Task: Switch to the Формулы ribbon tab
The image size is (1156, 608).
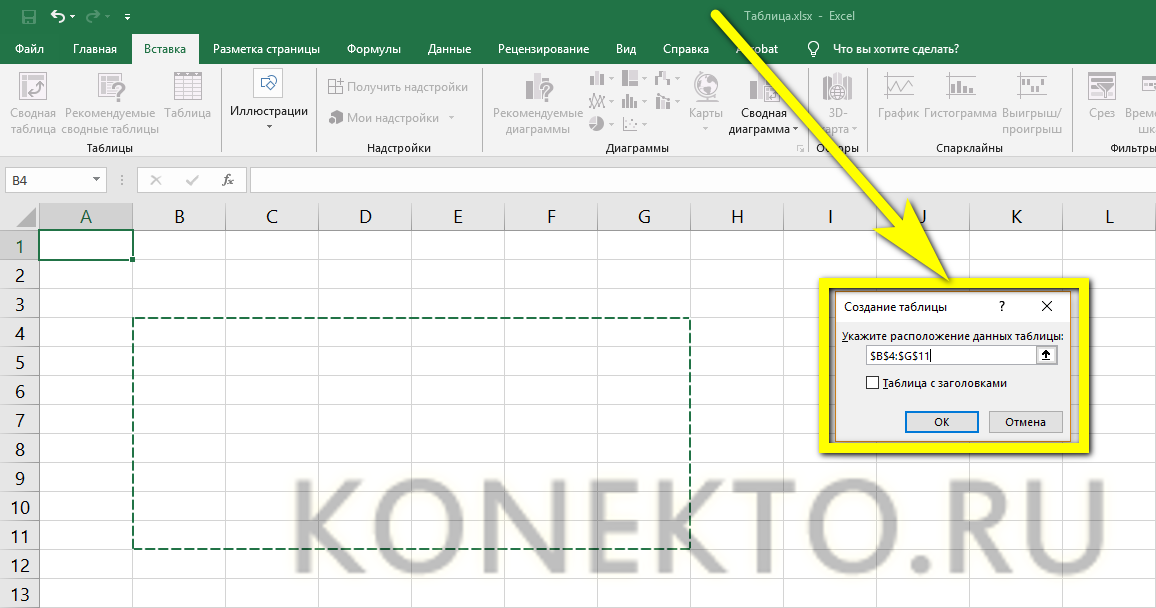Action: [374, 49]
